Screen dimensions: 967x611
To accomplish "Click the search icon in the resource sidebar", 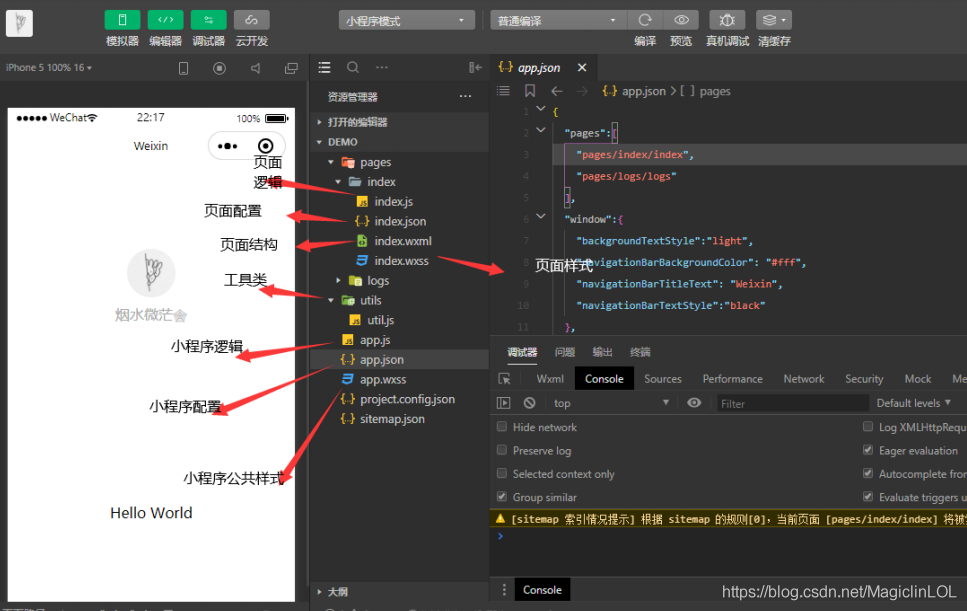I will [x=352, y=66].
